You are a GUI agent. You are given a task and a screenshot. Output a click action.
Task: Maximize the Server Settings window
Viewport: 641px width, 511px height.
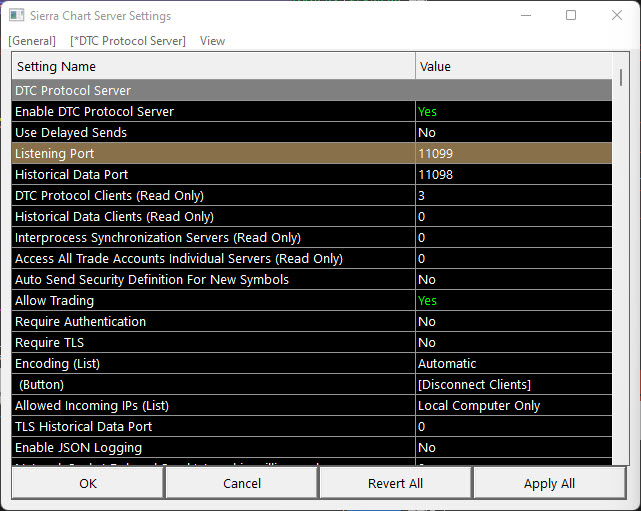[571, 16]
